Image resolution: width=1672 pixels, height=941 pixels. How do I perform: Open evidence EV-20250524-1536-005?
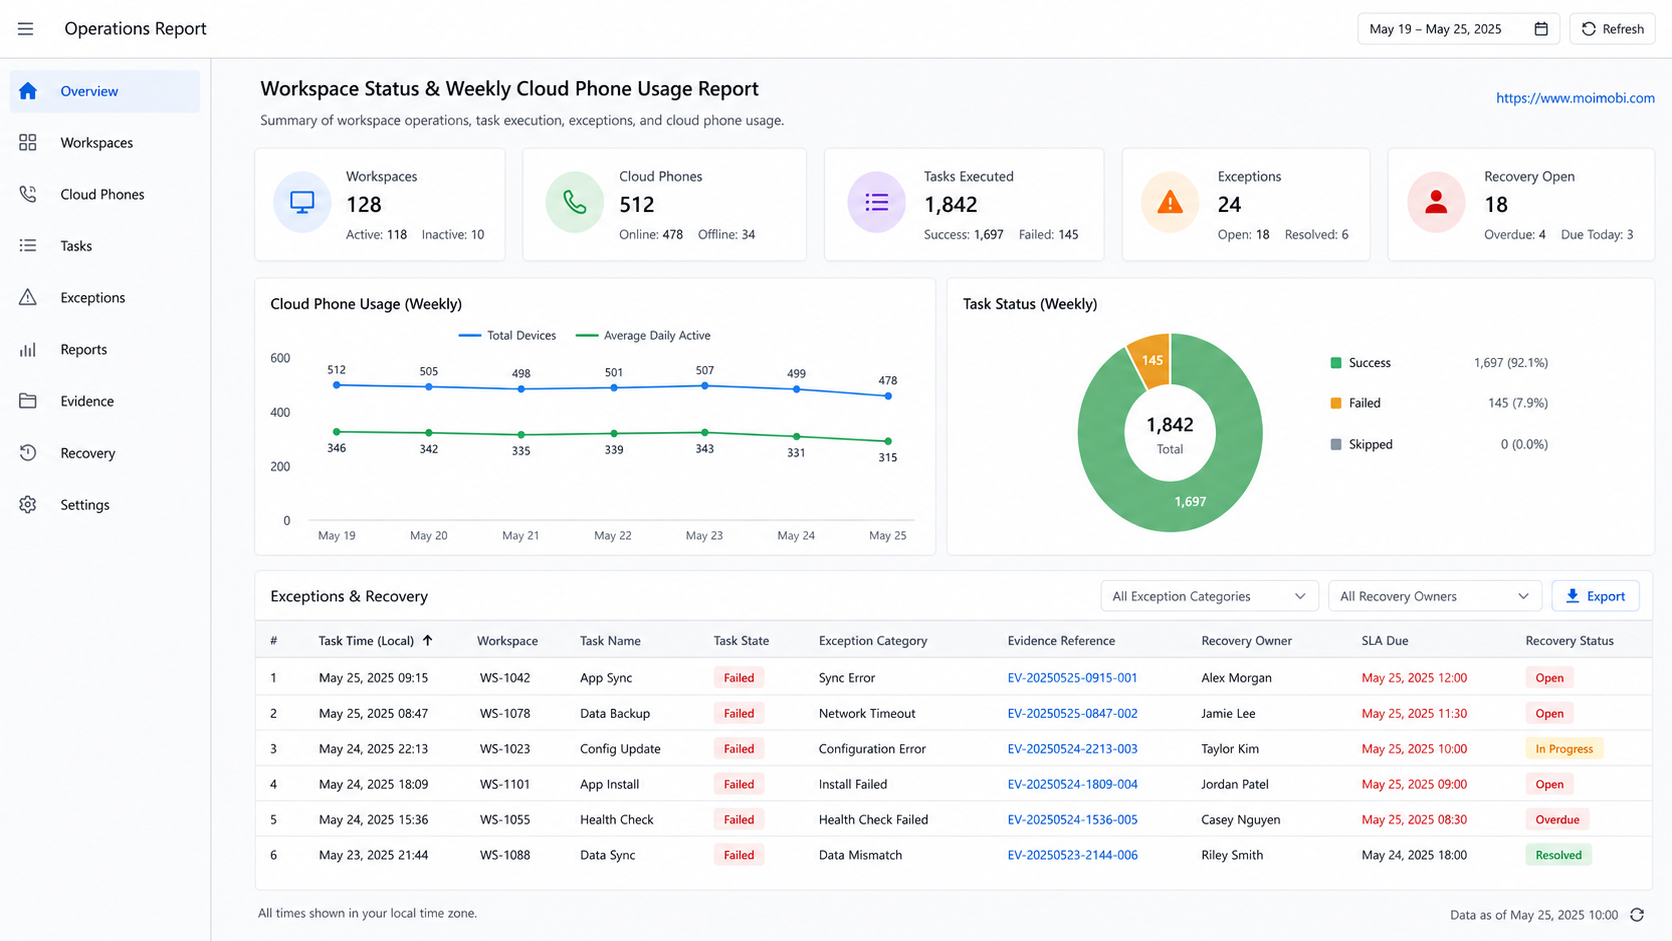[x=1072, y=820]
